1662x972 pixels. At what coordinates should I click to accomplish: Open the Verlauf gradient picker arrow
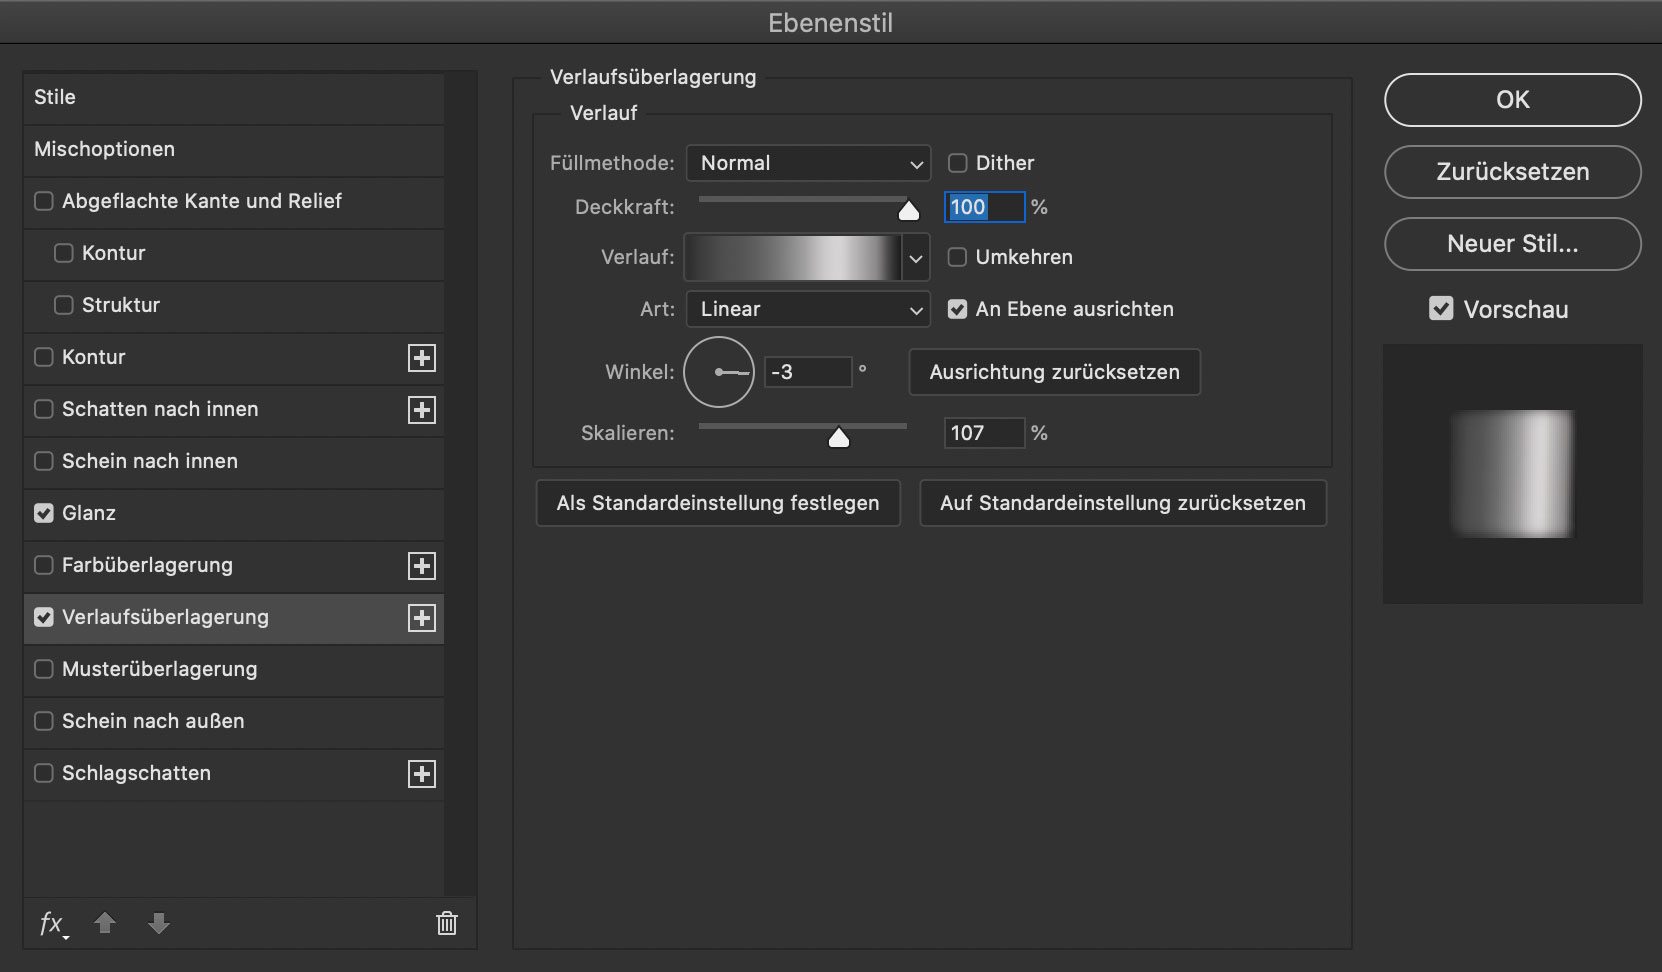tap(916, 258)
